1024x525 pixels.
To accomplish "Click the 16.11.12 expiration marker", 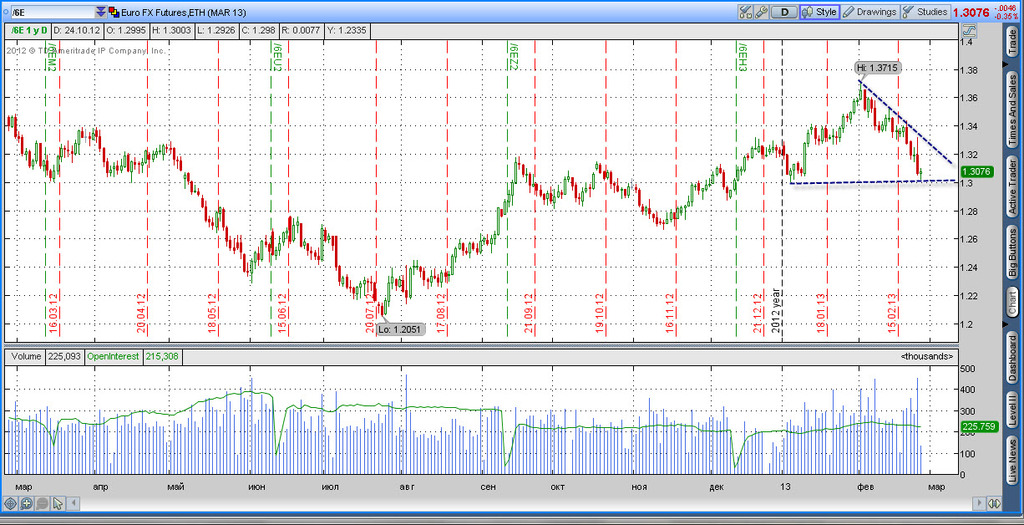I will coord(670,315).
